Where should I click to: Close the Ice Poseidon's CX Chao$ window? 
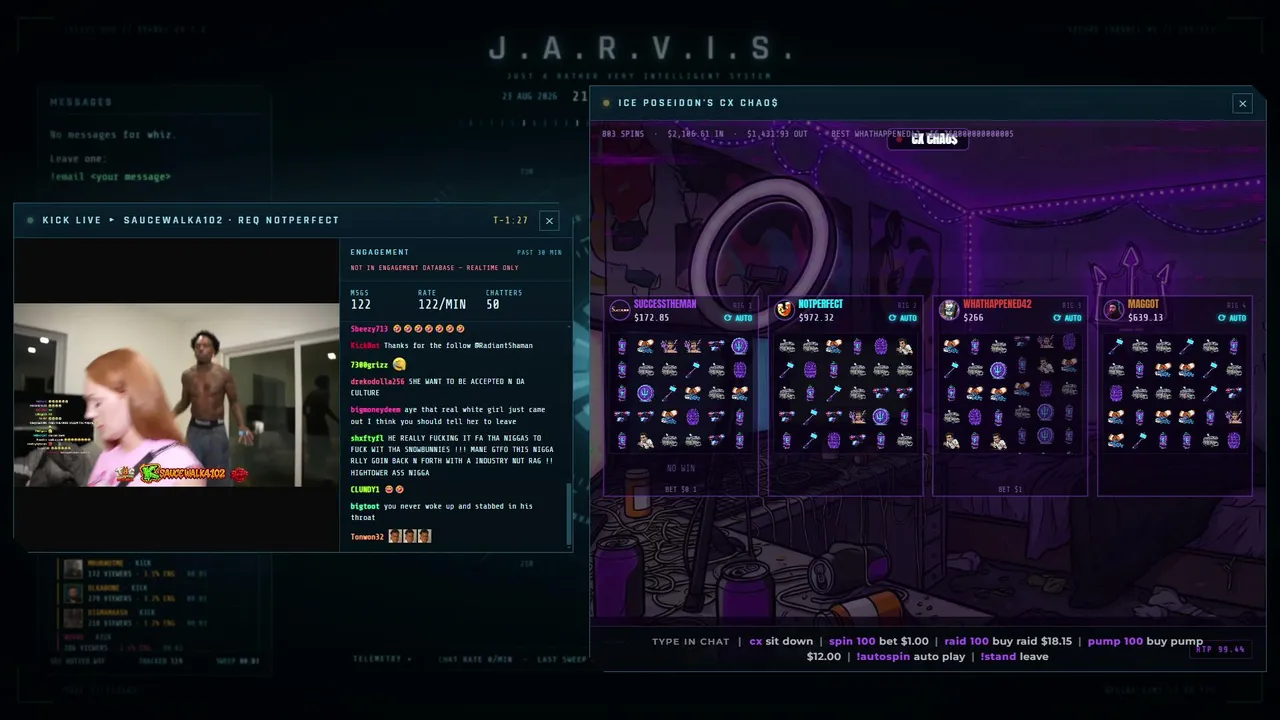point(1242,103)
